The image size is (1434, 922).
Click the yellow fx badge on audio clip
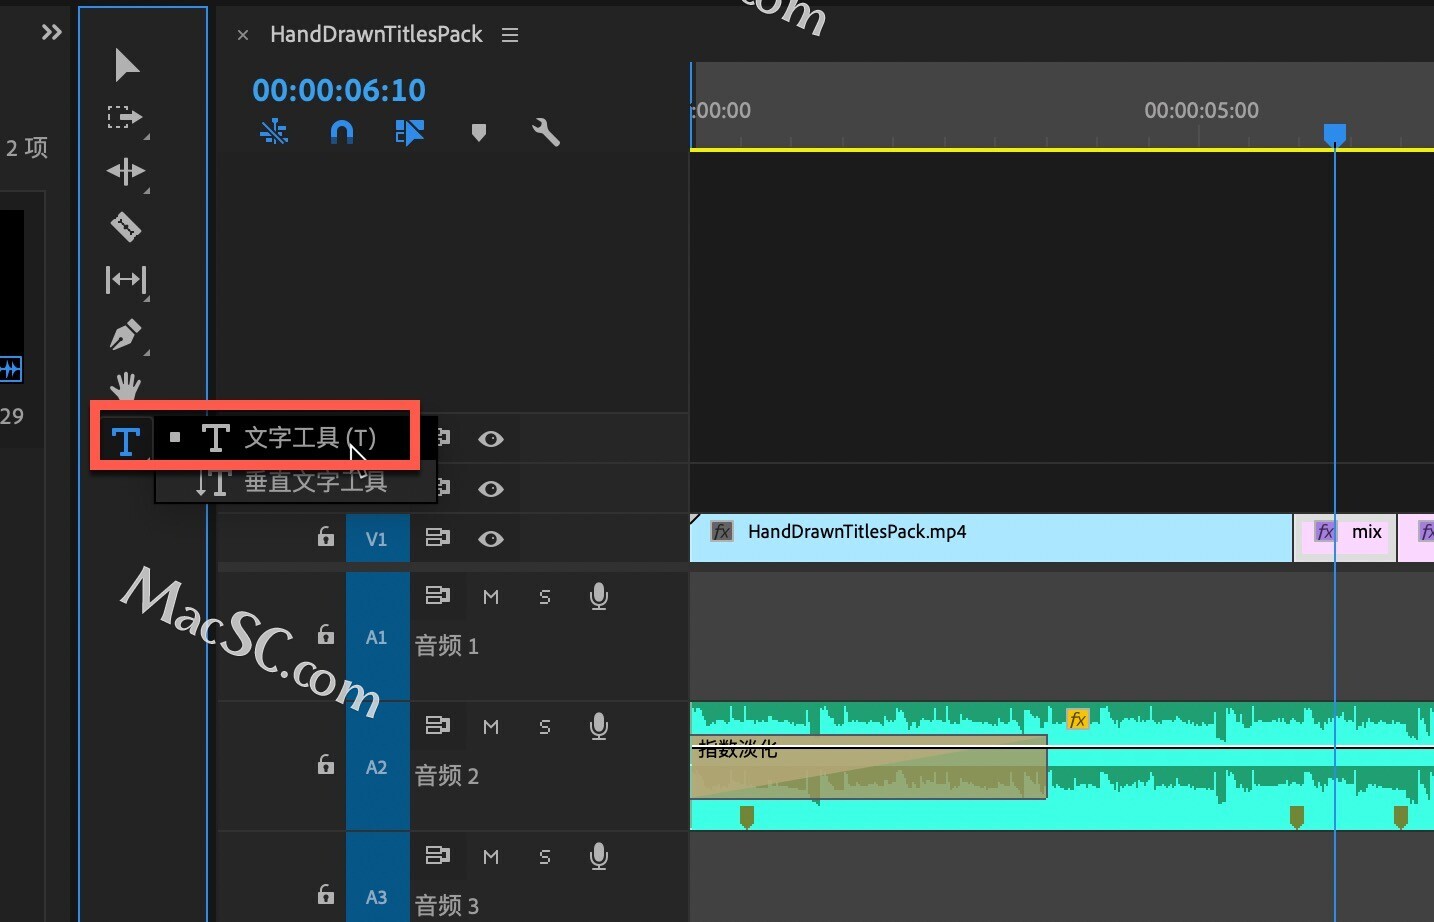tap(1078, 719)
